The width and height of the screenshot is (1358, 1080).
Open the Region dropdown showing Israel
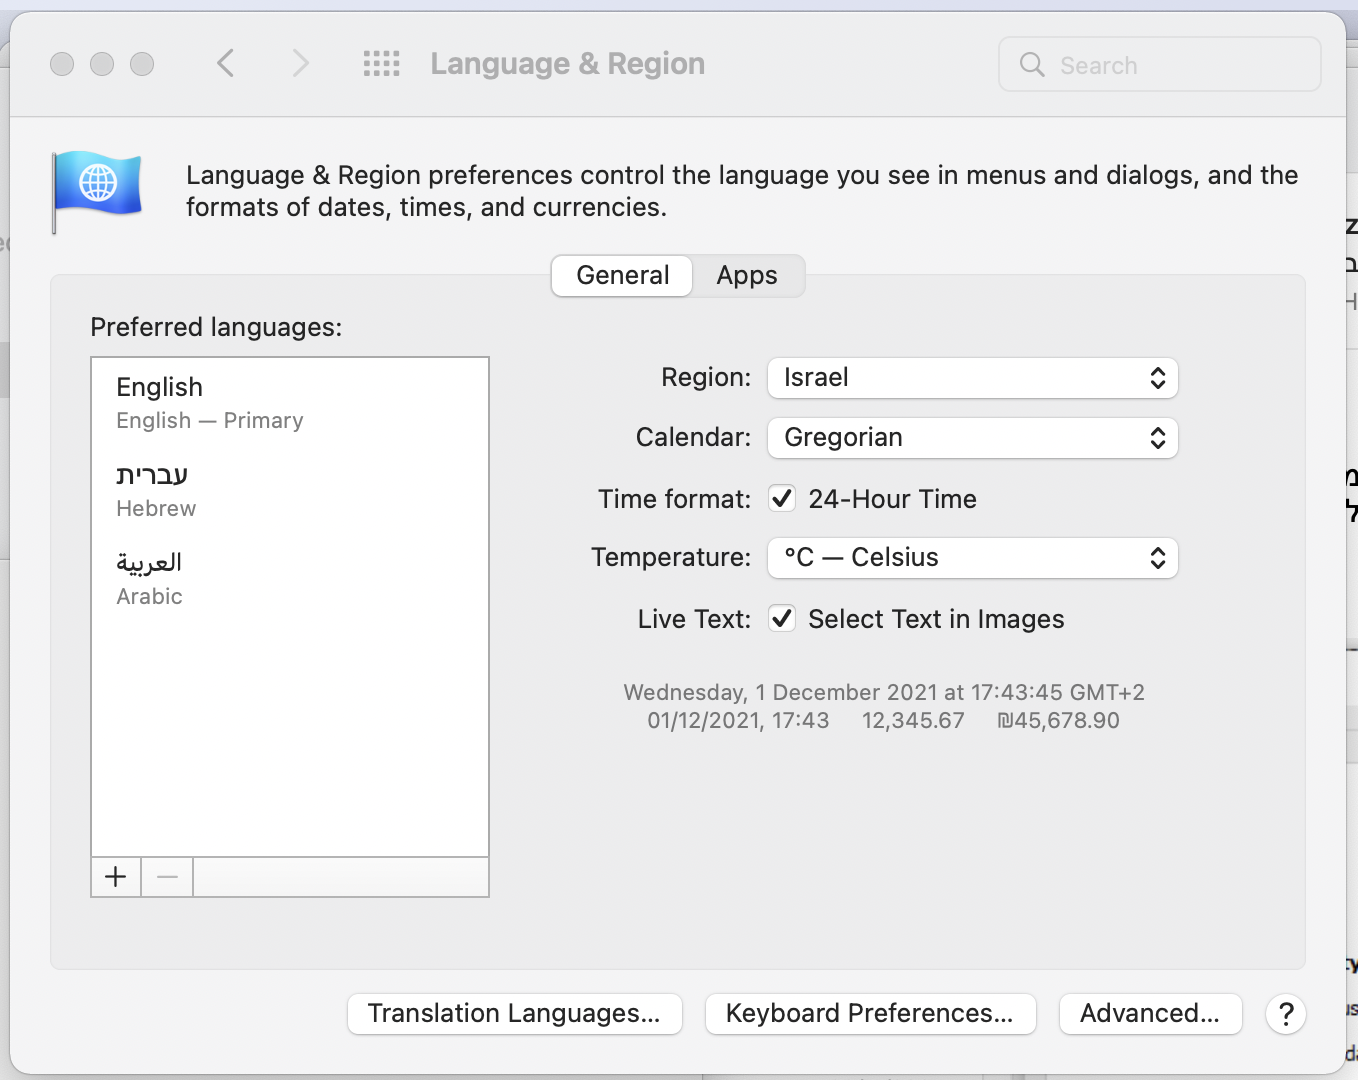(972, 378)
